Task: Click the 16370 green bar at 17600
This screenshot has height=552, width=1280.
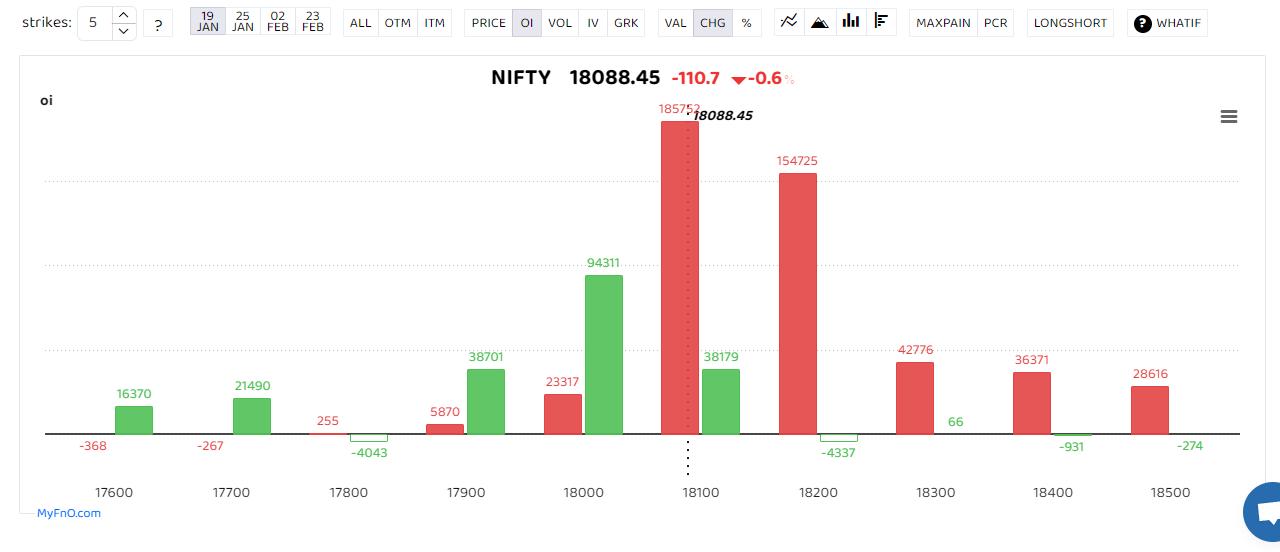Action: tap(134, 420)
